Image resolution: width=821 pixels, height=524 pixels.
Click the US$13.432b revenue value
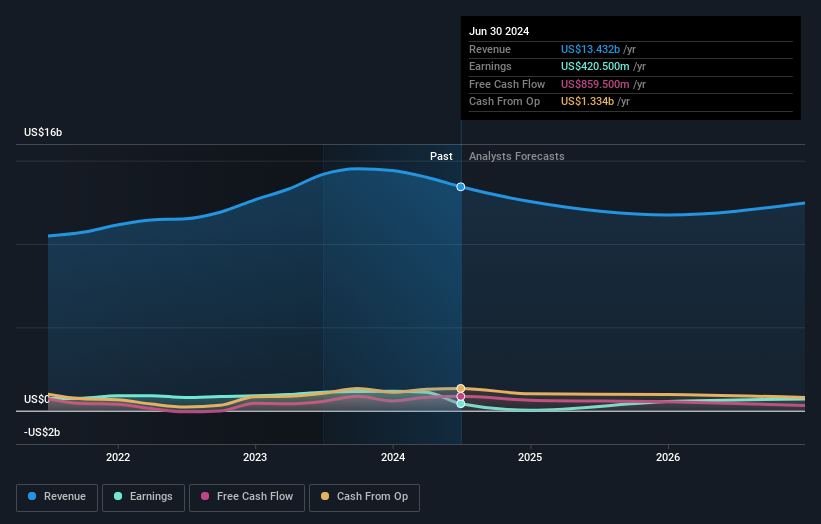click(x=591, y=49)
